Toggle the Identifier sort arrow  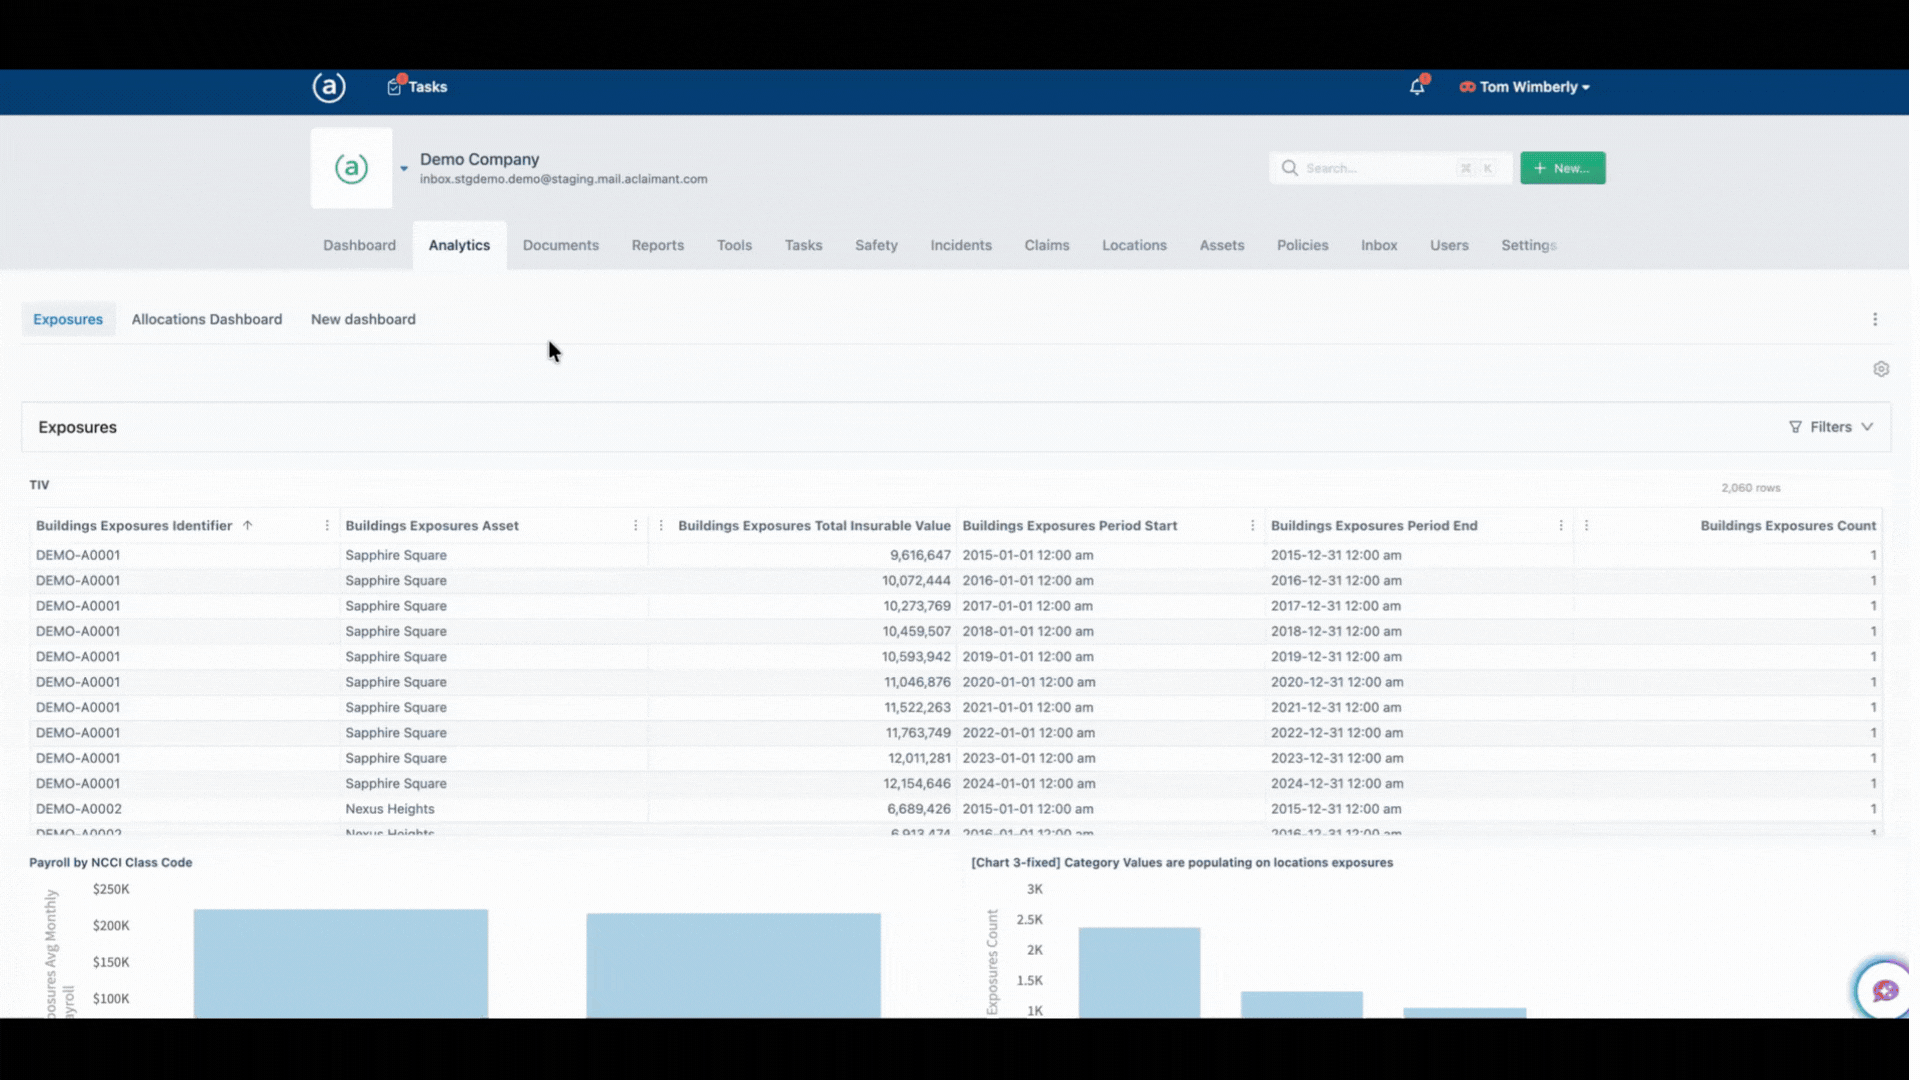(247, 526)
